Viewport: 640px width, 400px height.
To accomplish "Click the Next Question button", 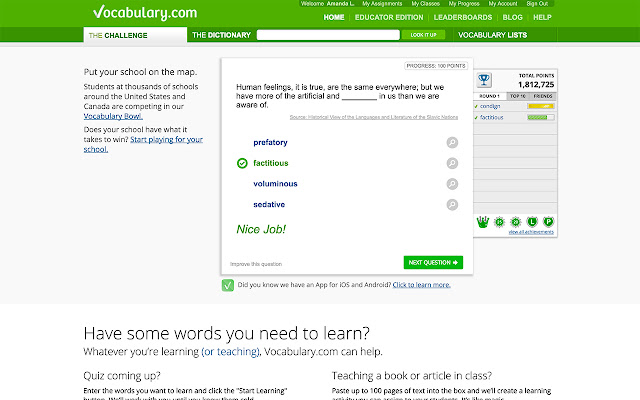I will pyautogui.click(x=433, y=262).
